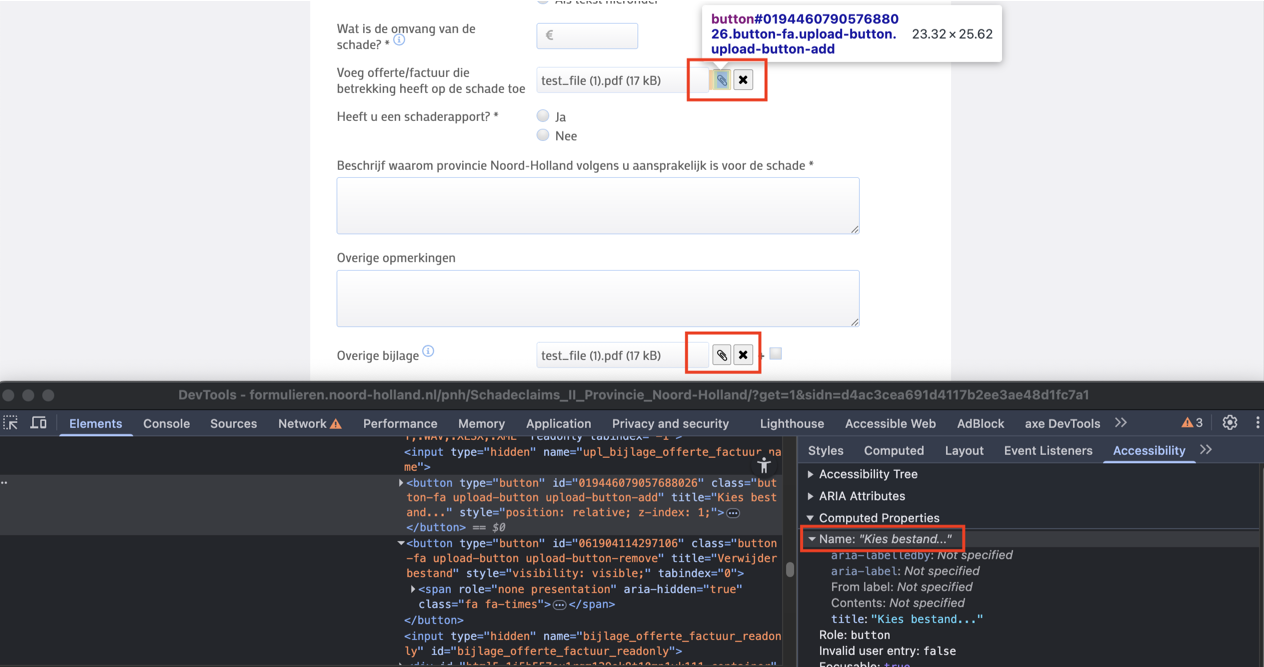The height and width of the screenshot is (667, 1264).
Task: Remove the offerte/factuur file with X button
Action: coord(743,80)
